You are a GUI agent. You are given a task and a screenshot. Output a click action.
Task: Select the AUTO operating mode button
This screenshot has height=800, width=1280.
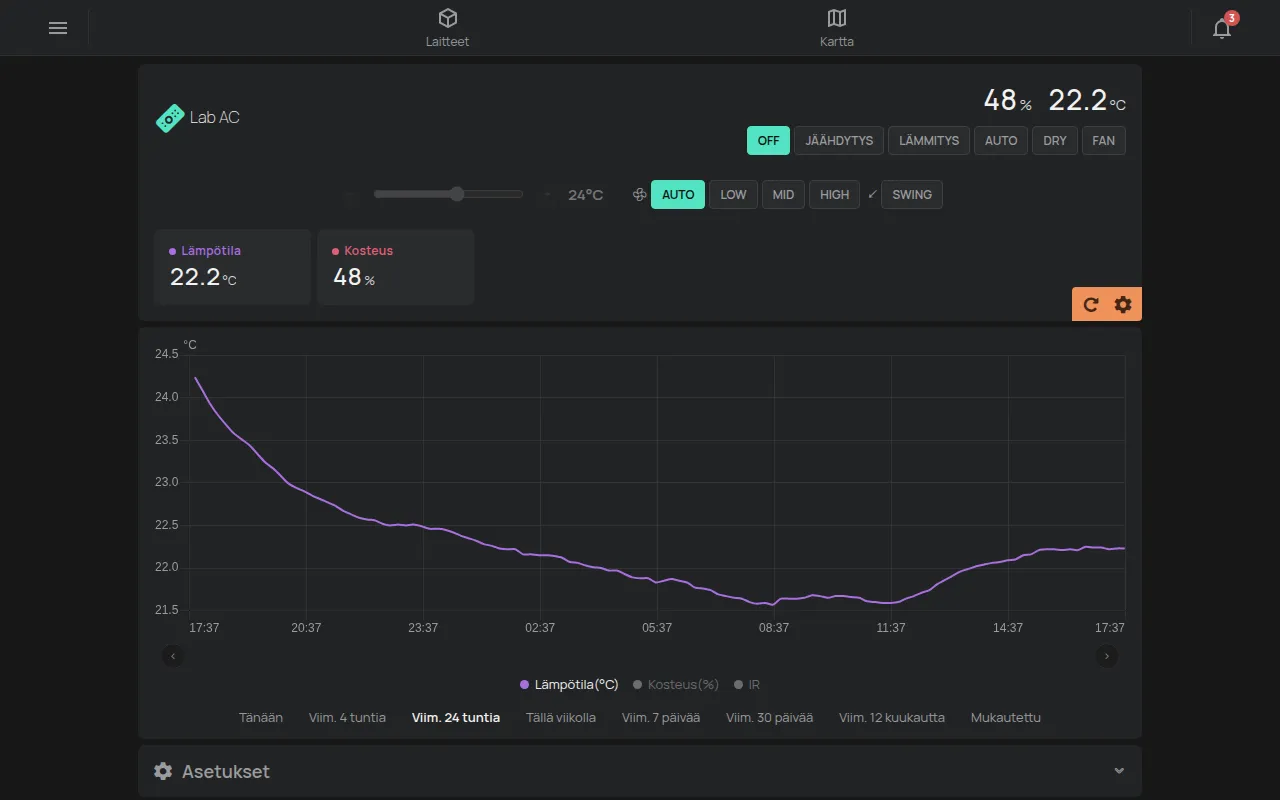1001,141
